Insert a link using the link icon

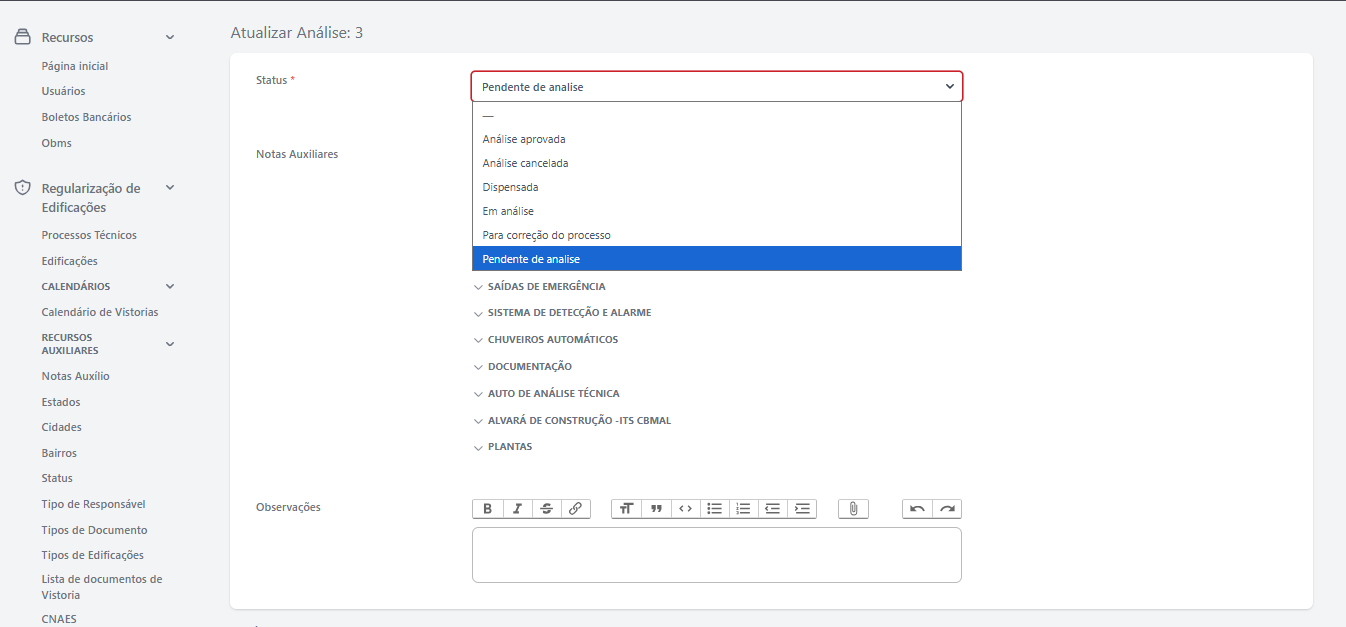575,509
